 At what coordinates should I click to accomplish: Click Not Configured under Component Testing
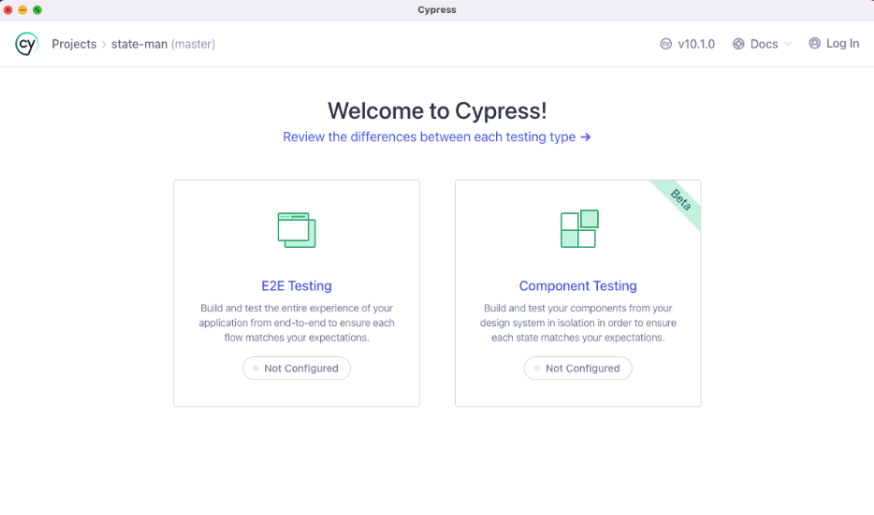click(578, 368)
